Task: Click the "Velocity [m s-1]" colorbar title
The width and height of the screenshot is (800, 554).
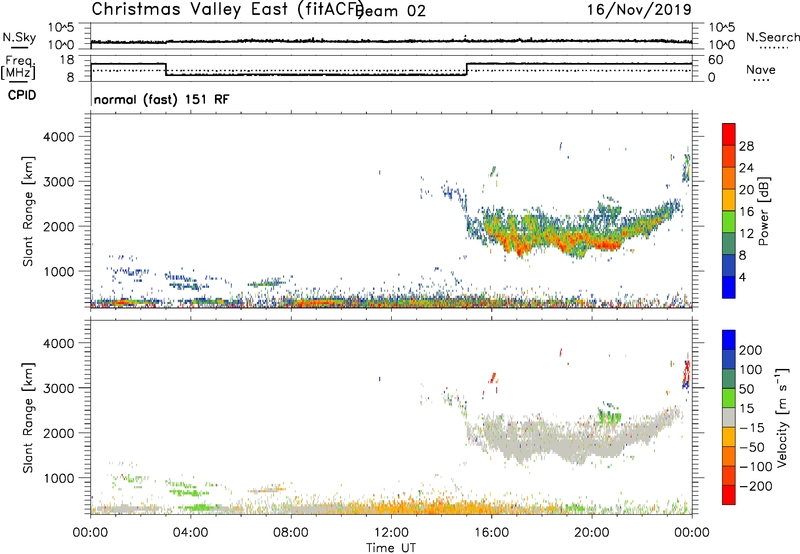Action: [782, 418]
